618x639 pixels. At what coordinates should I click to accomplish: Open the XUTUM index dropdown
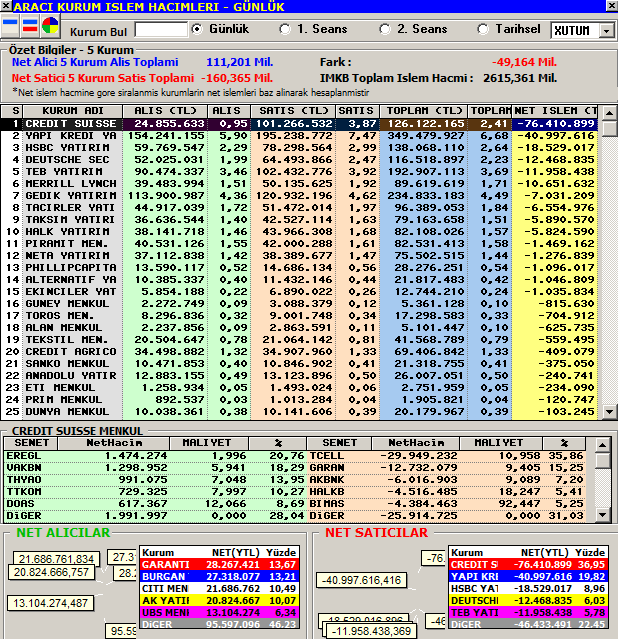tap(607, 31)
